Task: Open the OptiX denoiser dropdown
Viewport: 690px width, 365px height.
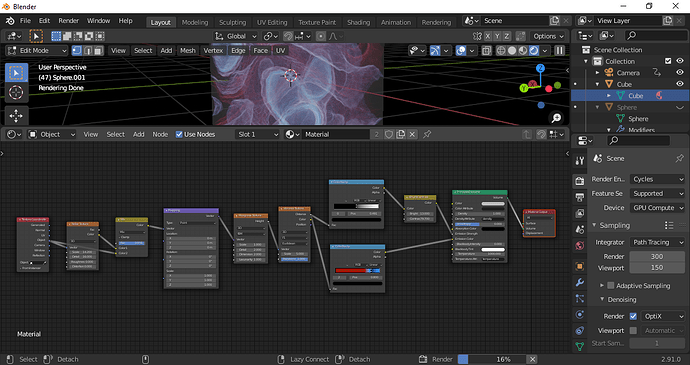Action: click(663, 316)
